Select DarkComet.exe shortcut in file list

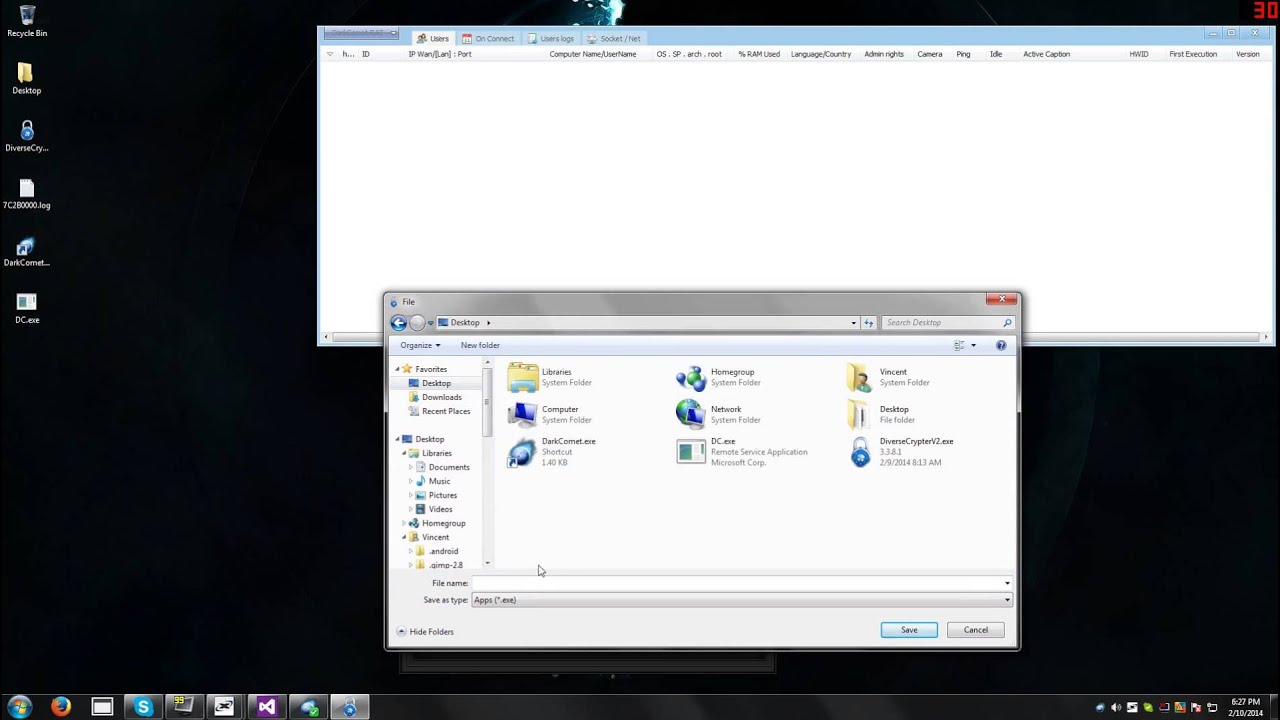tap(552, 452)
